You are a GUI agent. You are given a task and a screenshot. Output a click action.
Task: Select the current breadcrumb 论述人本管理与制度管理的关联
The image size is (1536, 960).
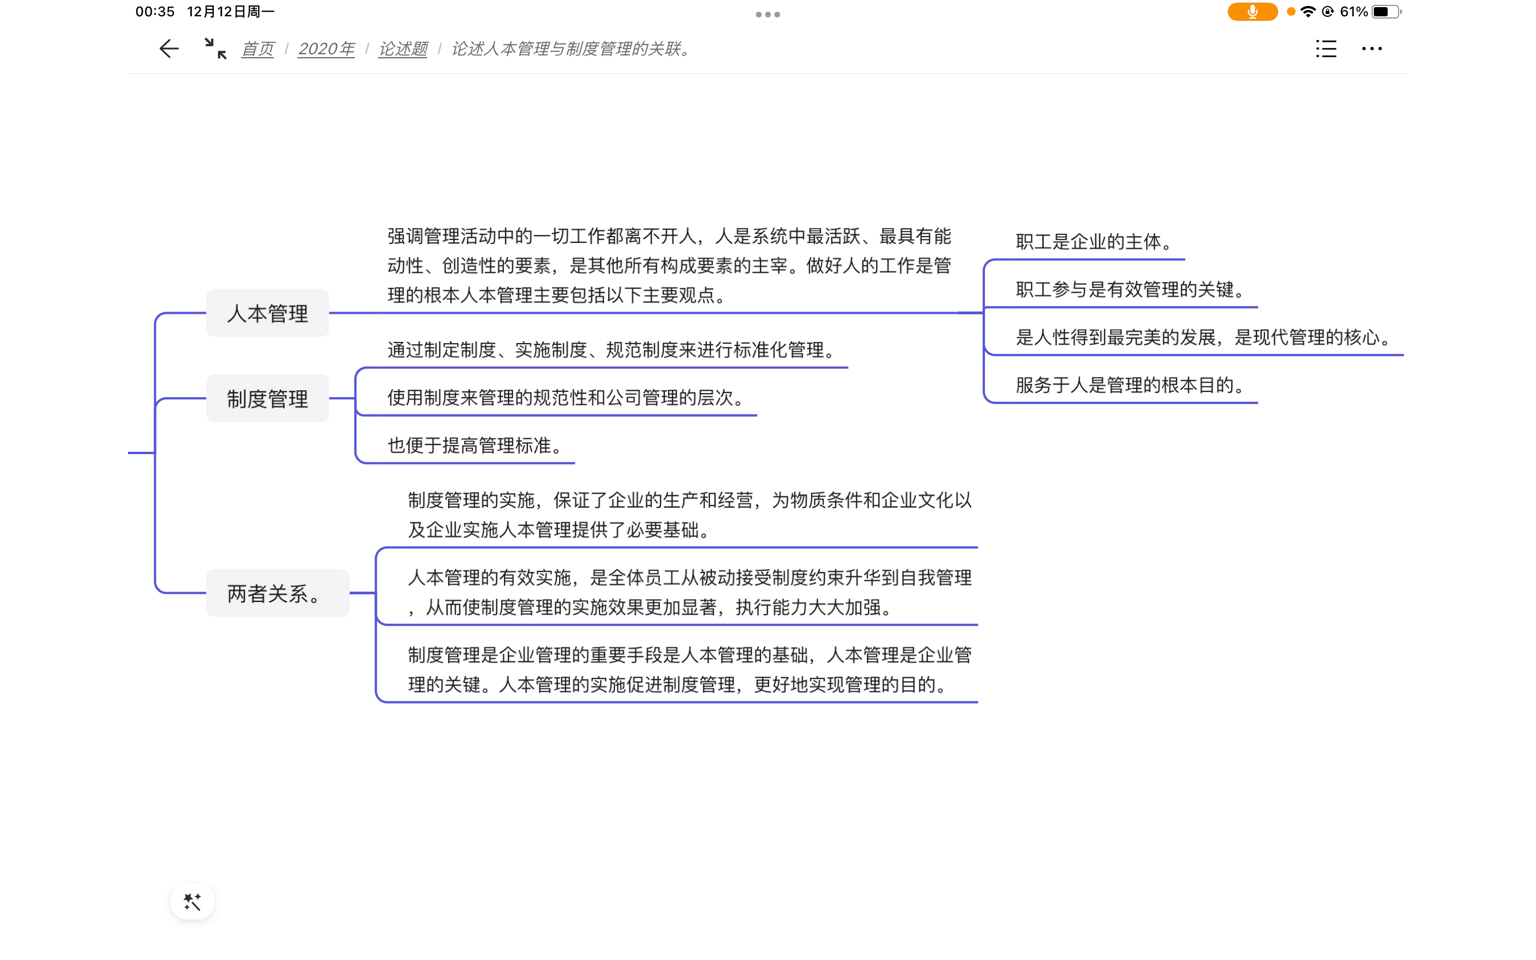click(x=573, y=48)
